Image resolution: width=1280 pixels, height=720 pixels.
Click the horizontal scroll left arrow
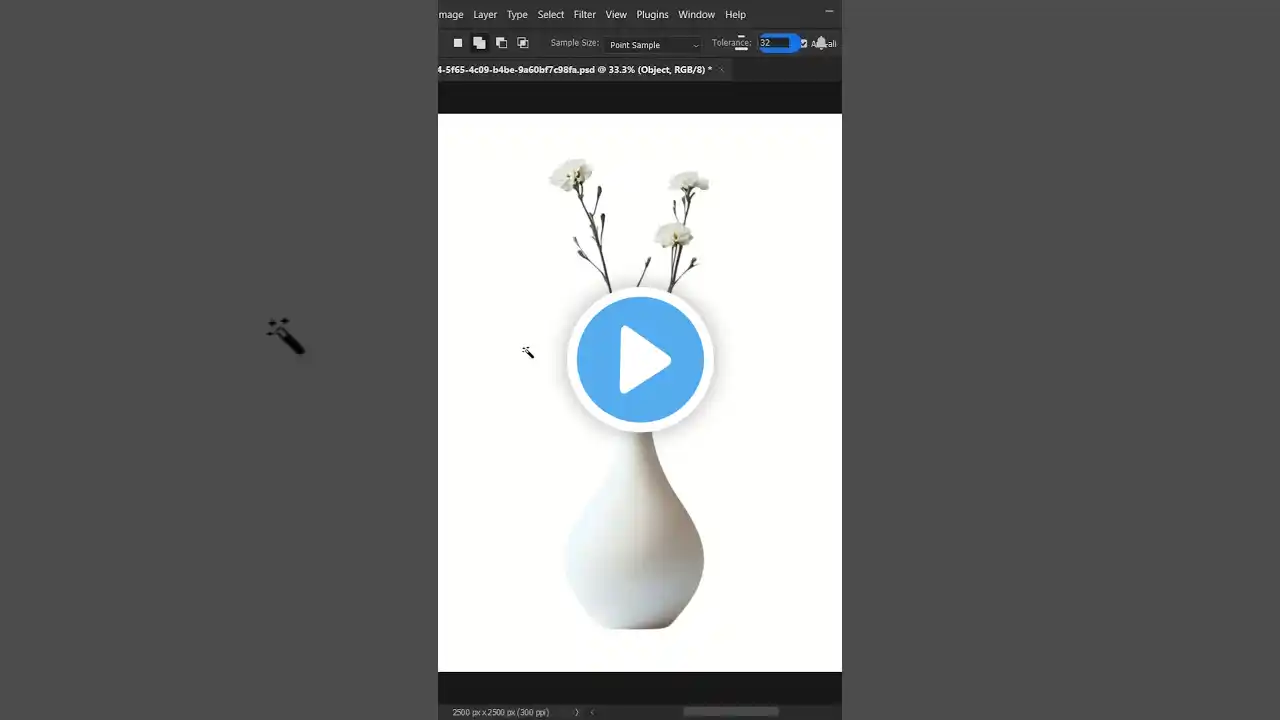coord(592,712)
